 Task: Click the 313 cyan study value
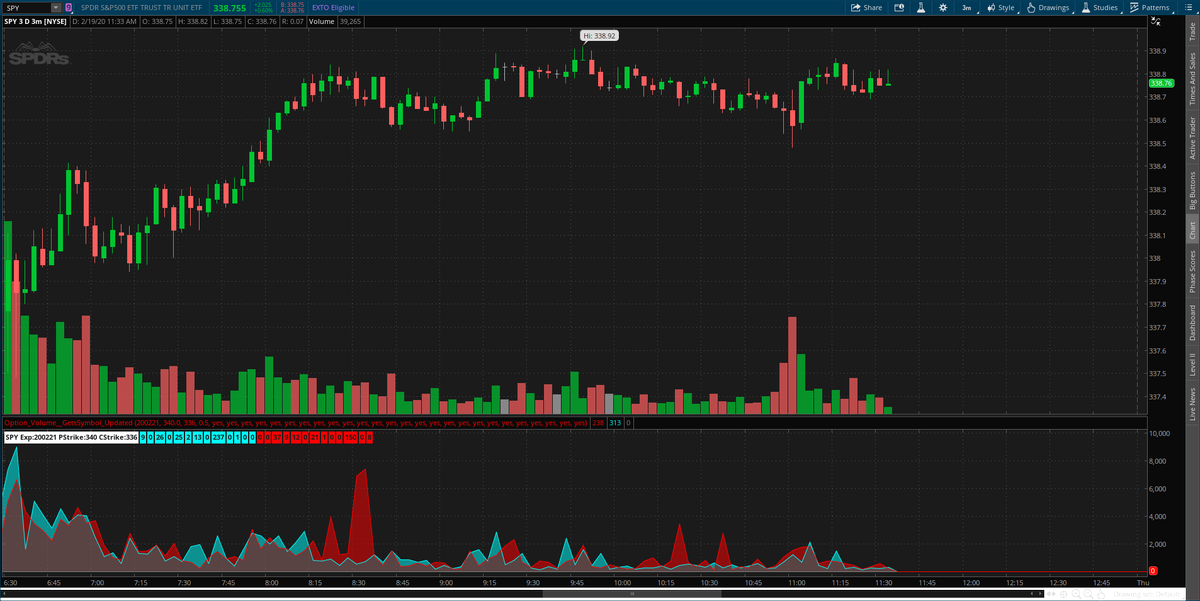(615, 422)
